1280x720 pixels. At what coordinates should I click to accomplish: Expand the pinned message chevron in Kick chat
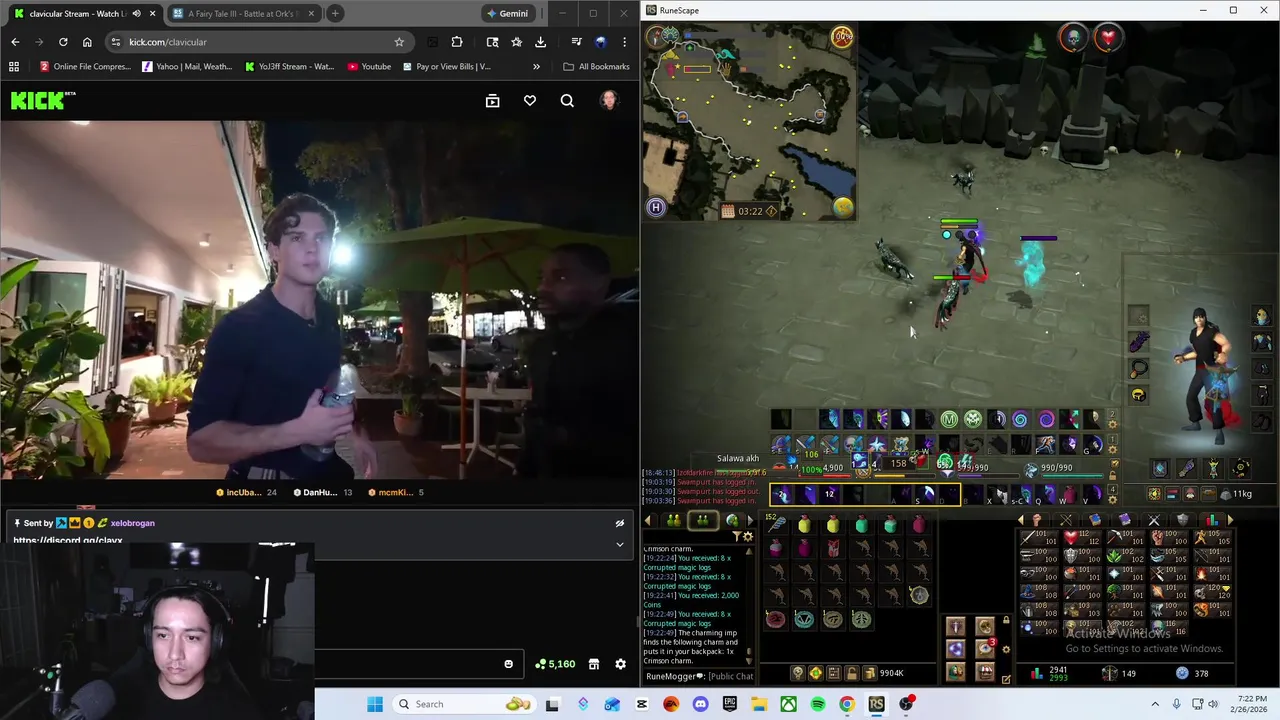(620, 545)
